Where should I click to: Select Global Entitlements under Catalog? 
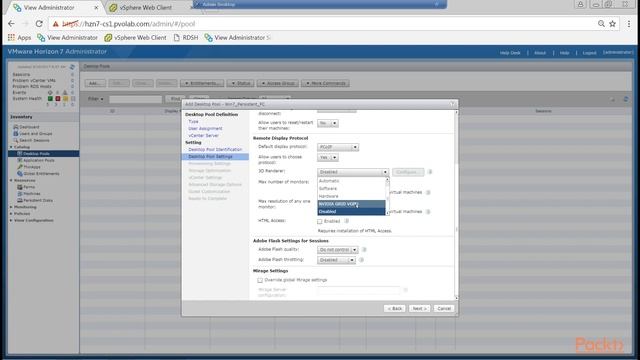click(x=38, y=173)
